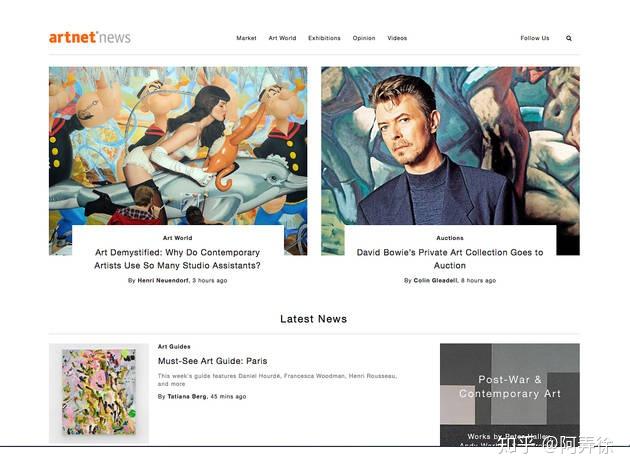Click author name Tatiana Berg

[x=187, y=396]
